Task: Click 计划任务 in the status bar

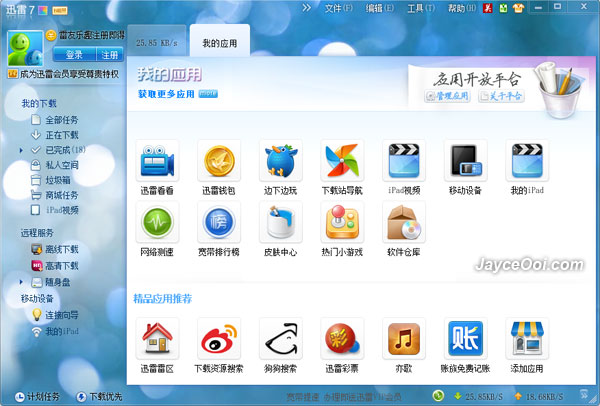Action: pos(37,397)
